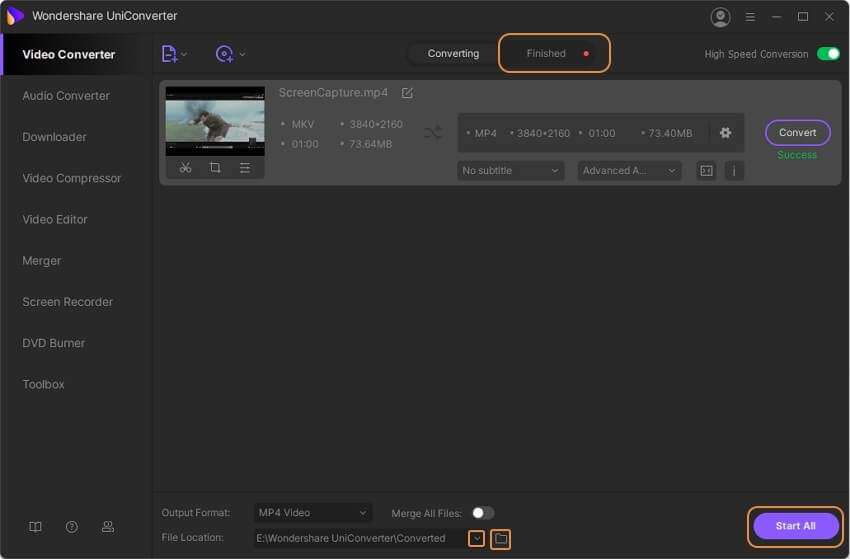The image size is (850, 559).
Task: Open the effects list icon under thumbnail
Action: coord(245,168)
